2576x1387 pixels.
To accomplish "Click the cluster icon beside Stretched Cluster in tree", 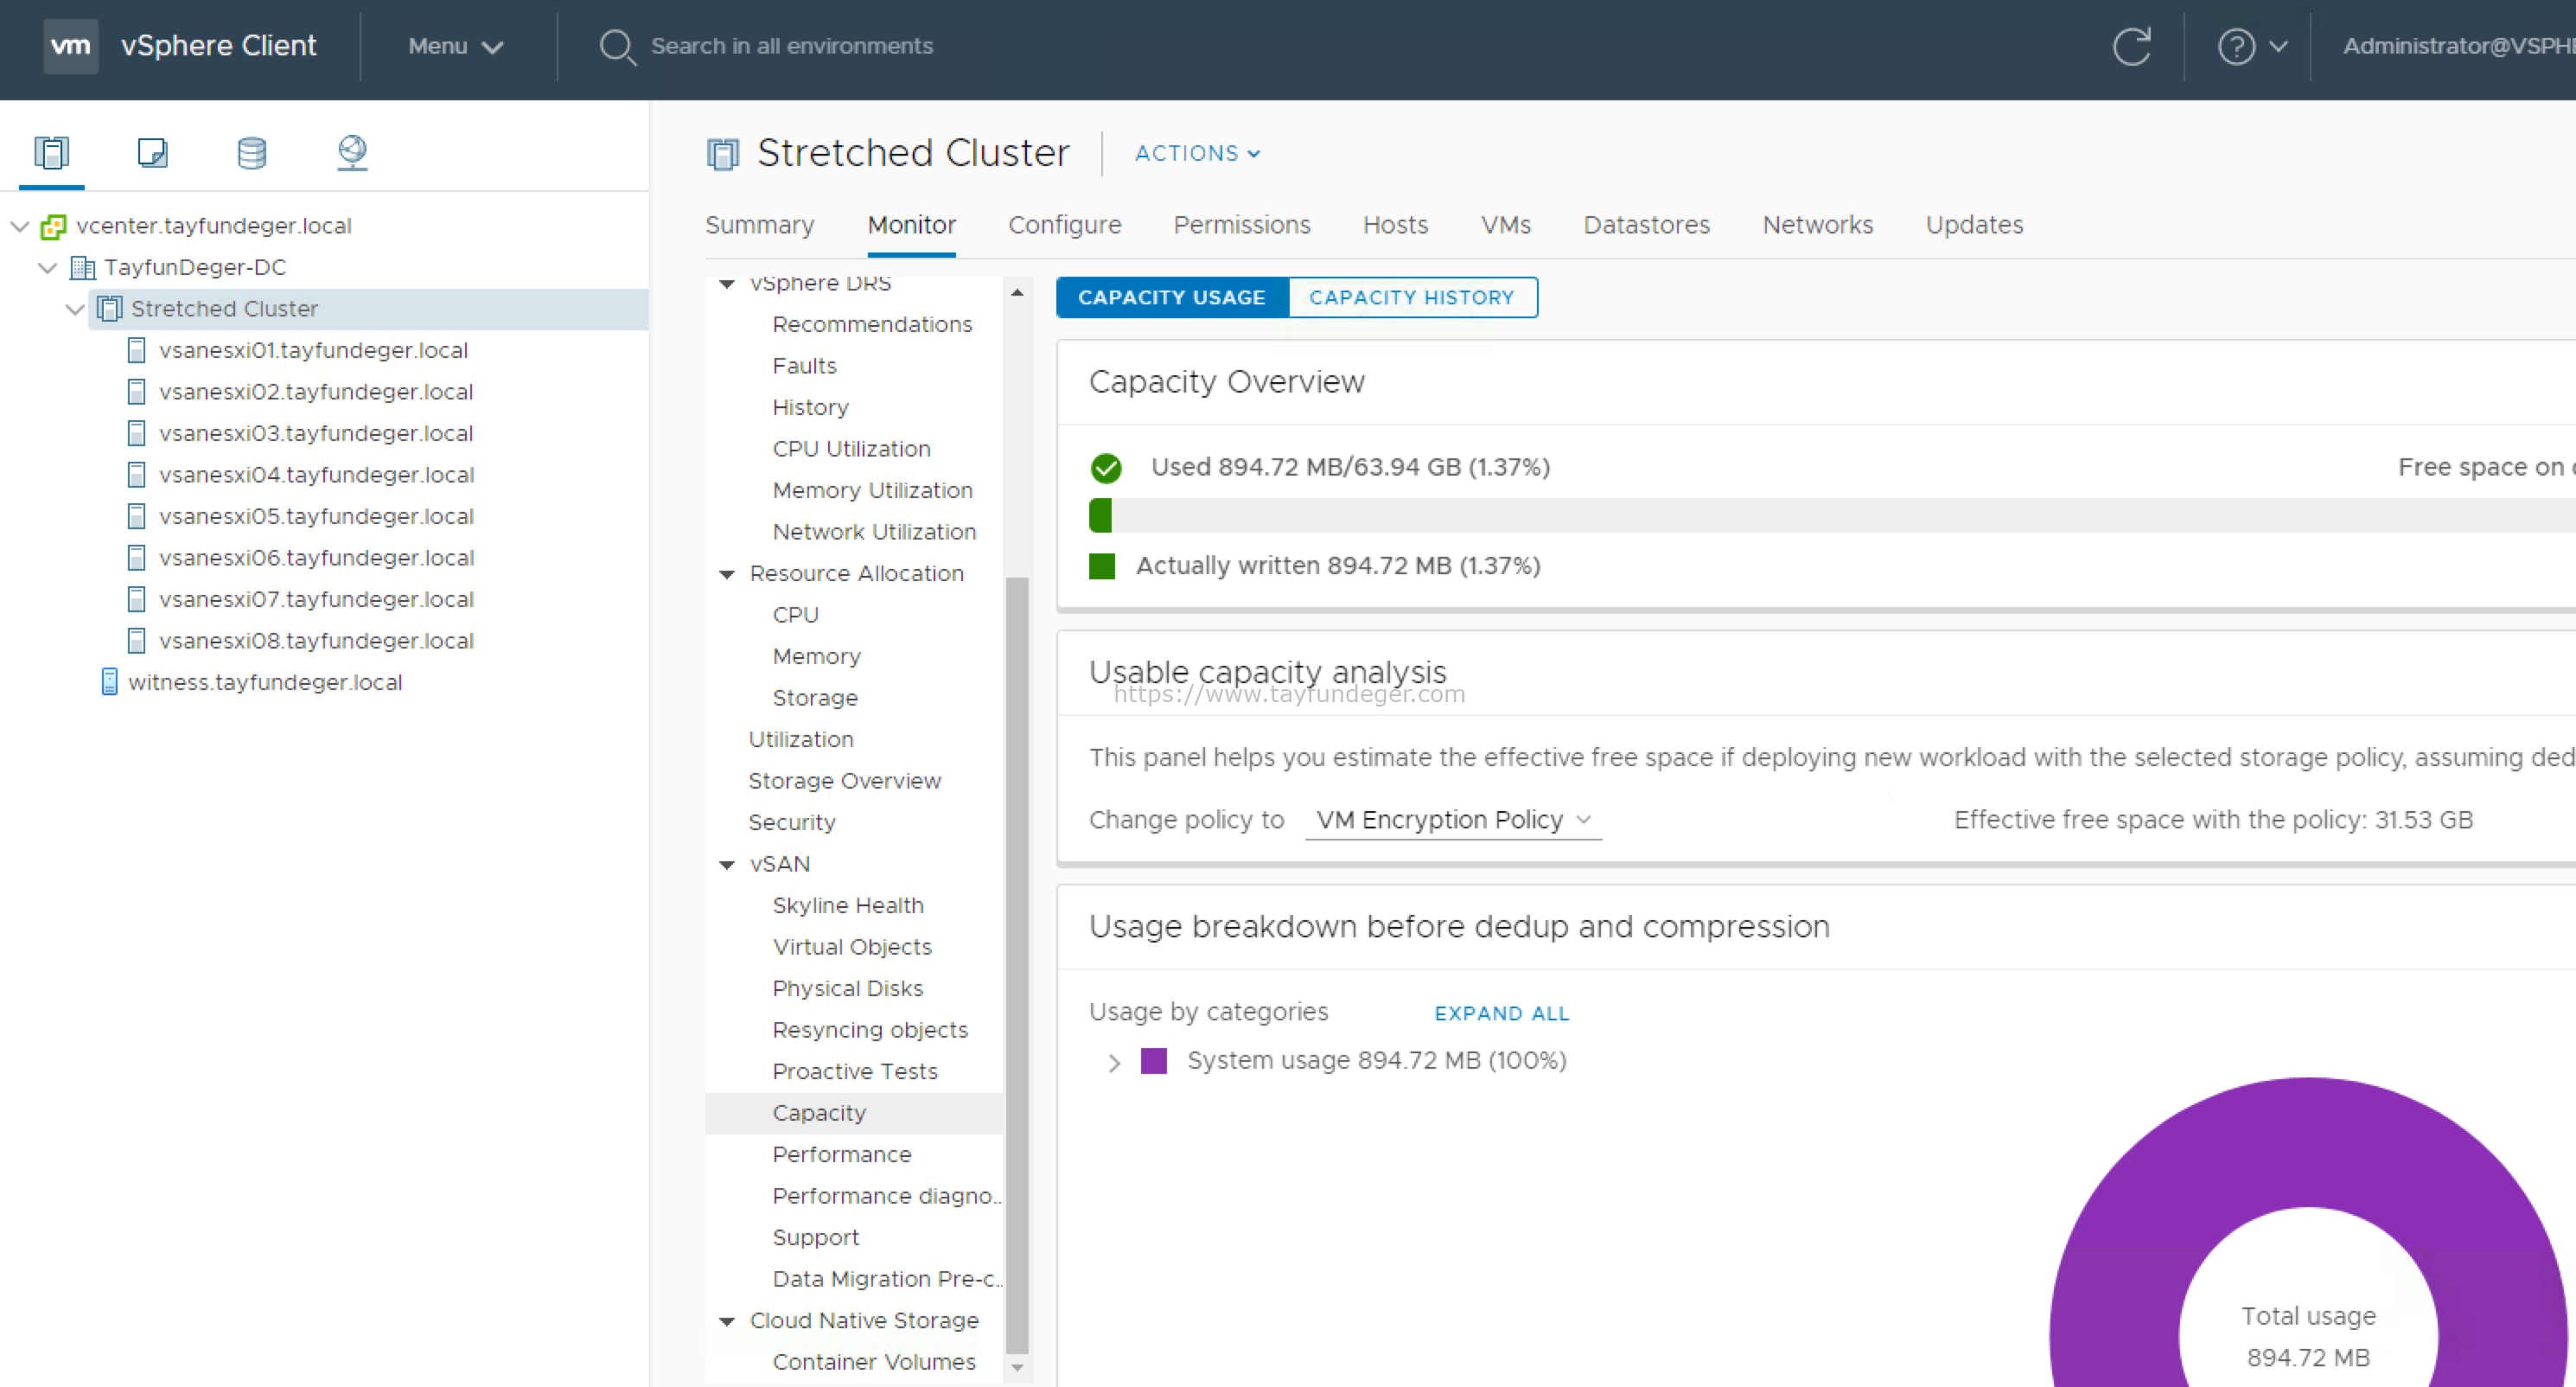I will [x=109, y=309].
